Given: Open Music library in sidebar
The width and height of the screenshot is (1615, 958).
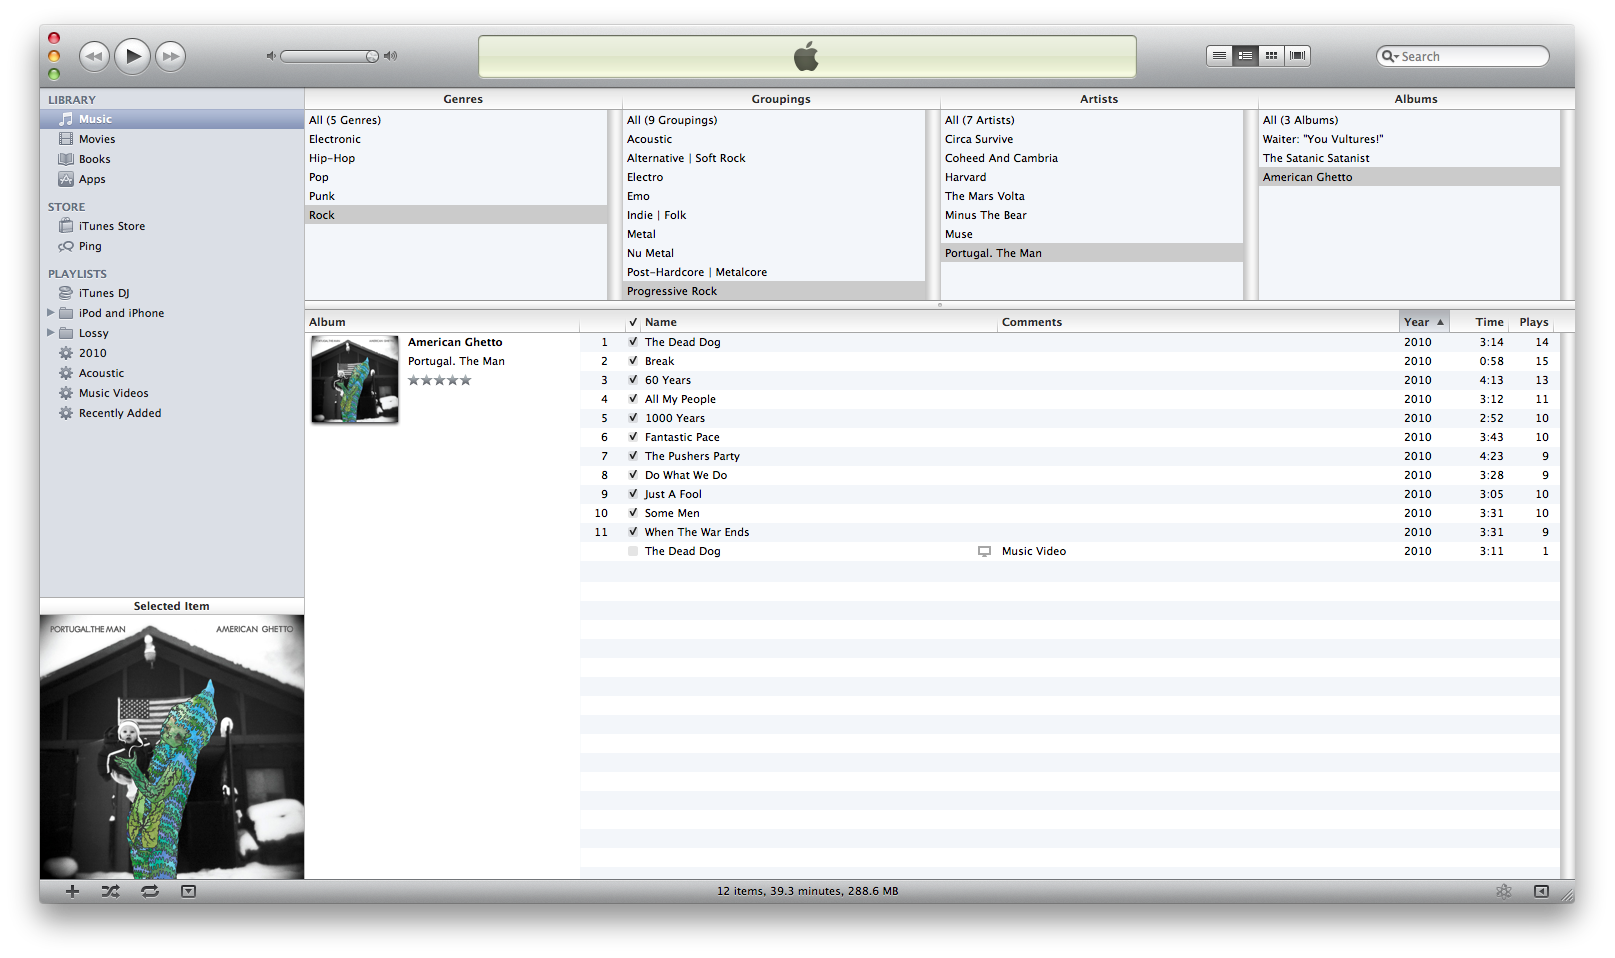Looking at the screenshot, I should tap(172, 119).
